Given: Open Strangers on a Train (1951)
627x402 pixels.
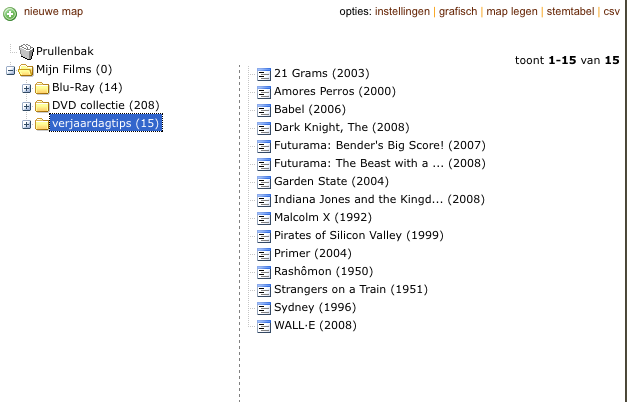Looking at the screenshot, I should click(351, 289).
